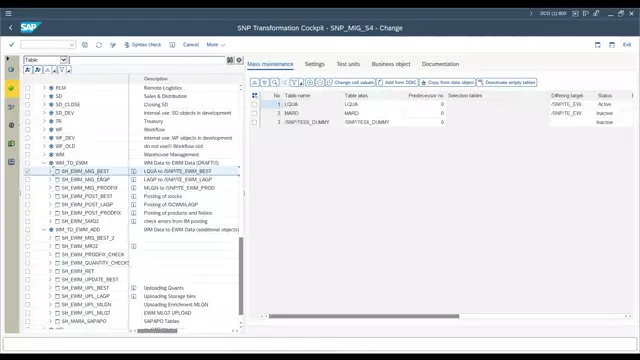Switch to the Test units tab

tap(348, 64)
